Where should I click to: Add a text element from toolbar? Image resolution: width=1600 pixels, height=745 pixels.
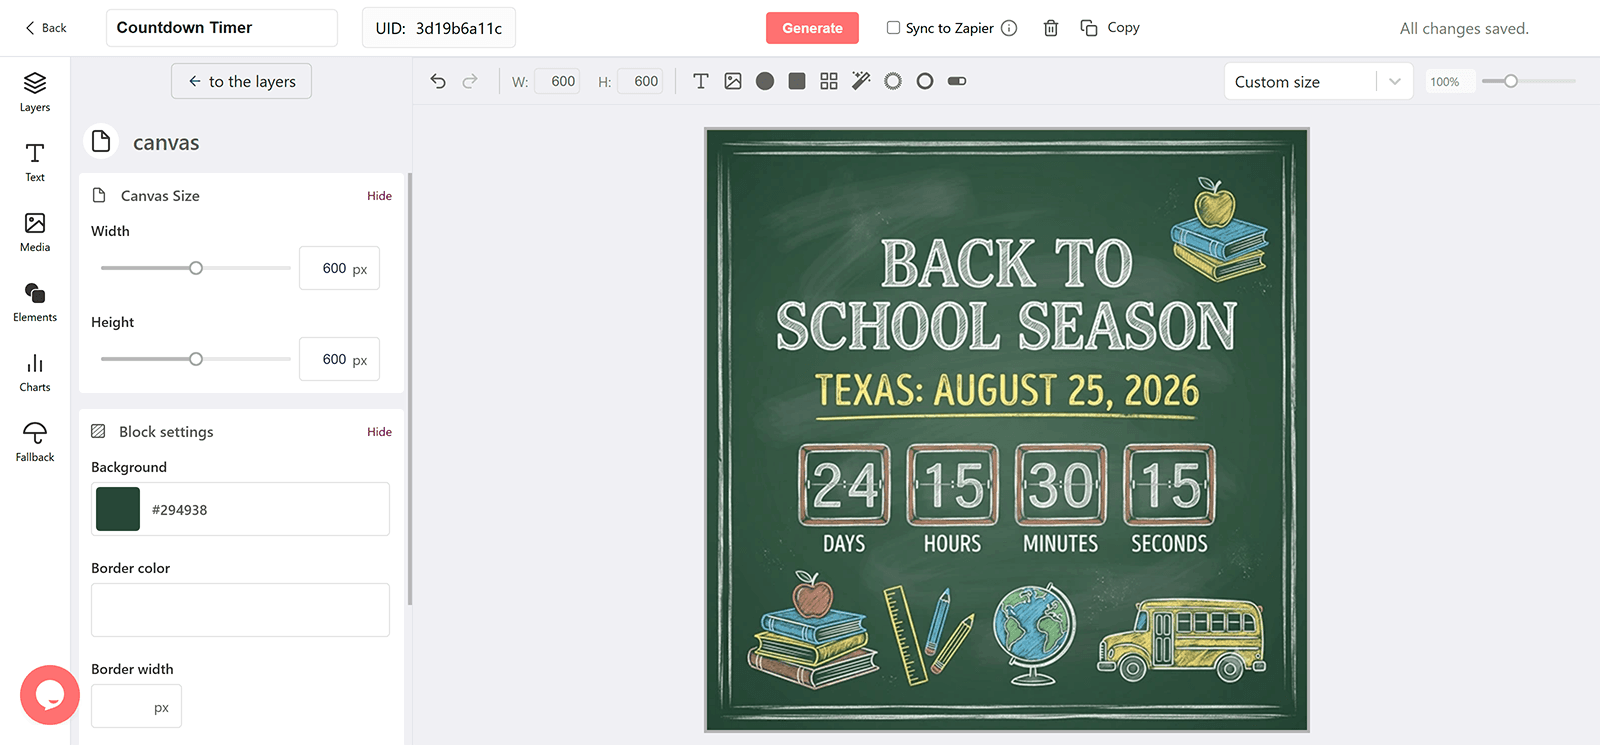click(x=701, y=81)
